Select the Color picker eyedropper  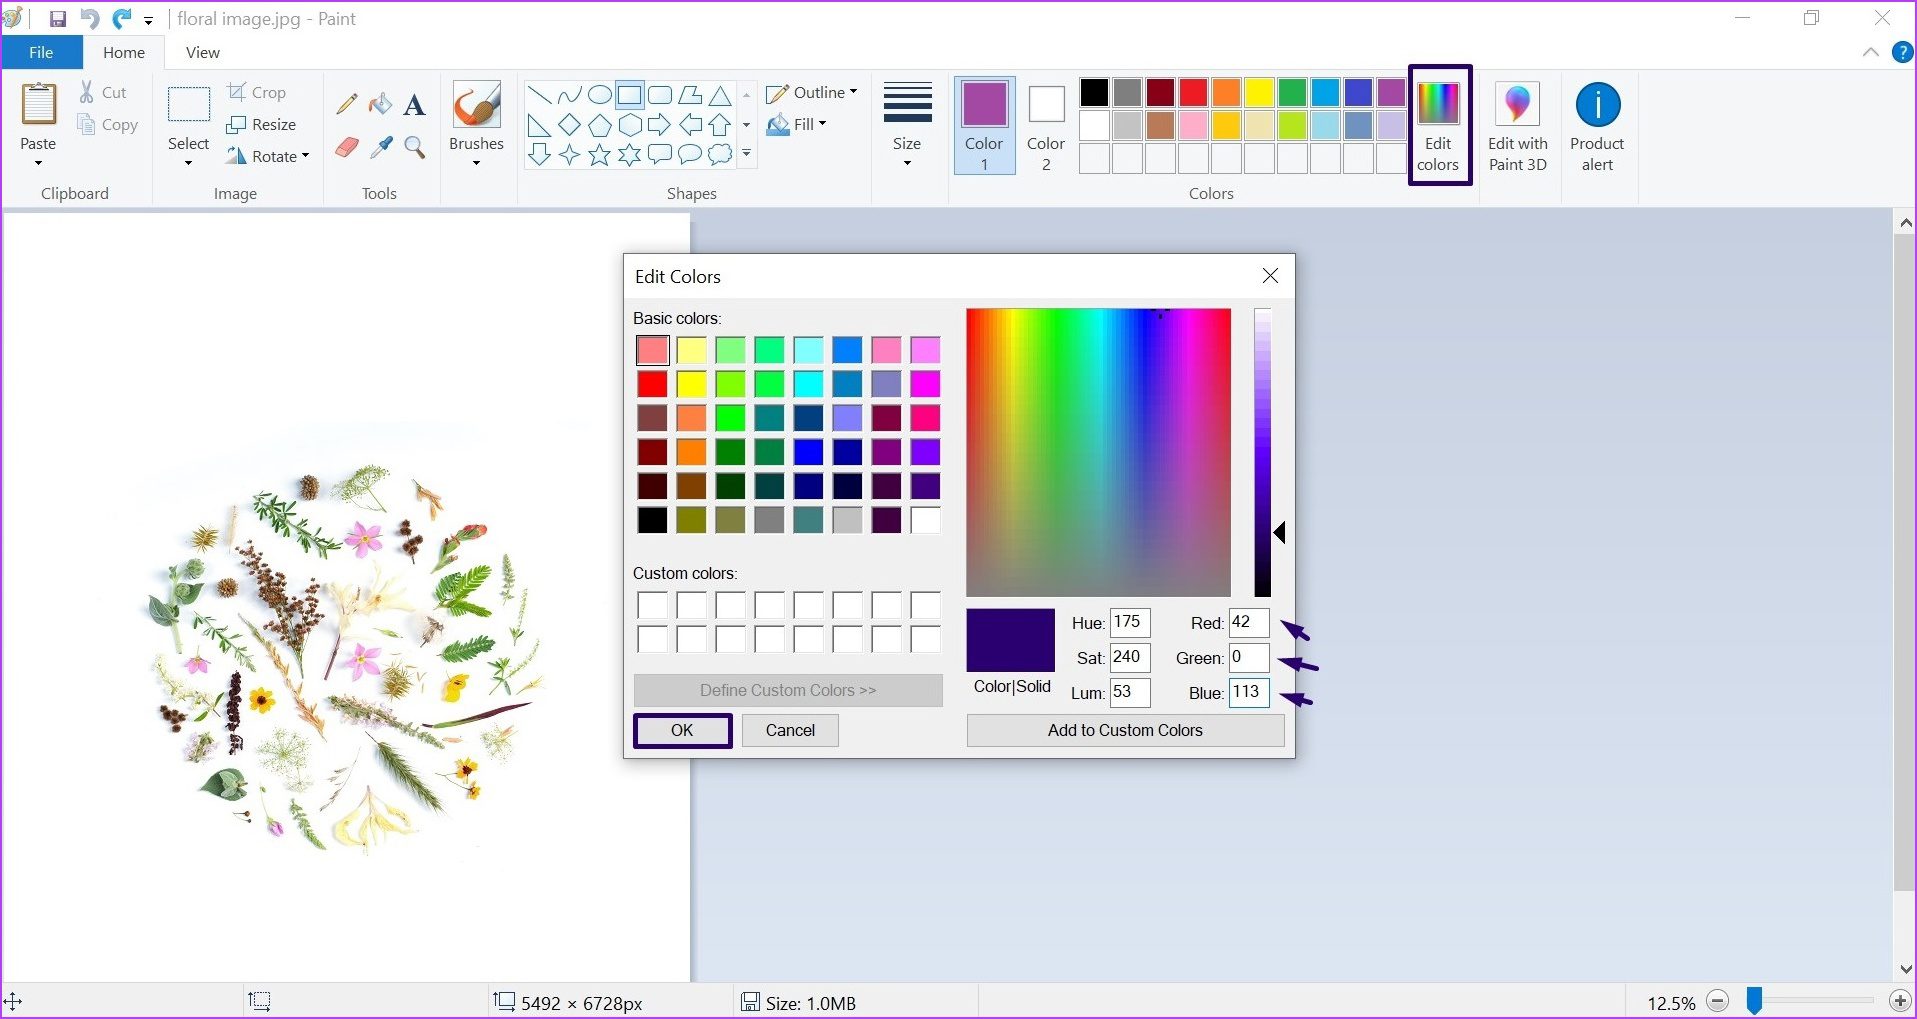[x=380, y=147]
